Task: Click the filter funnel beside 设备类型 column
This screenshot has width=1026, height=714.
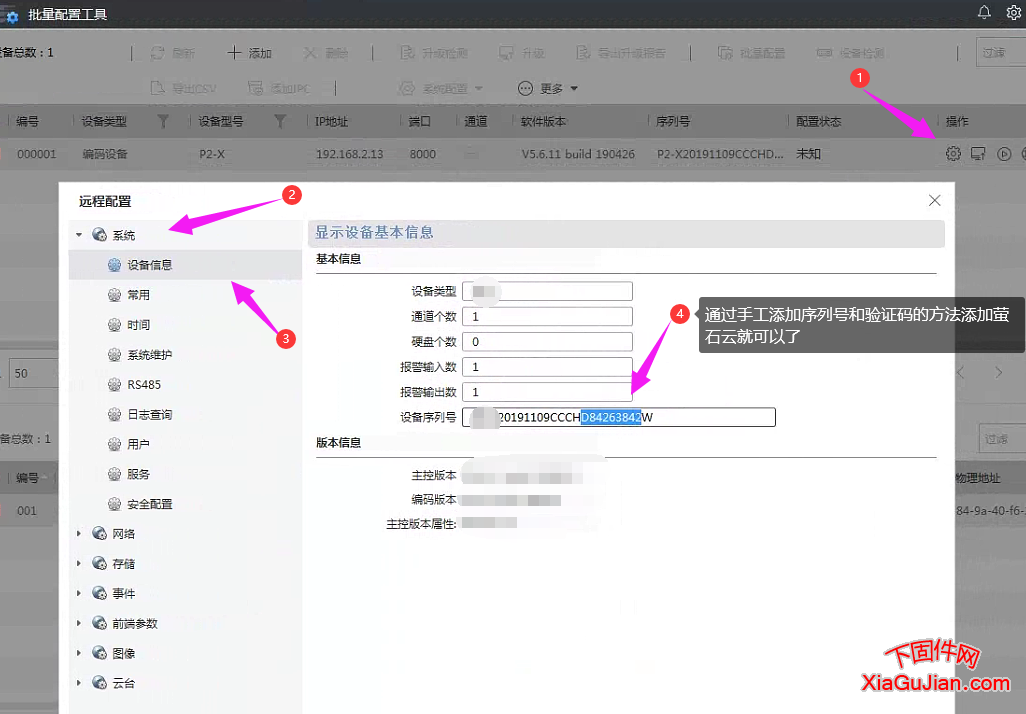Action: tap(163, 122)
